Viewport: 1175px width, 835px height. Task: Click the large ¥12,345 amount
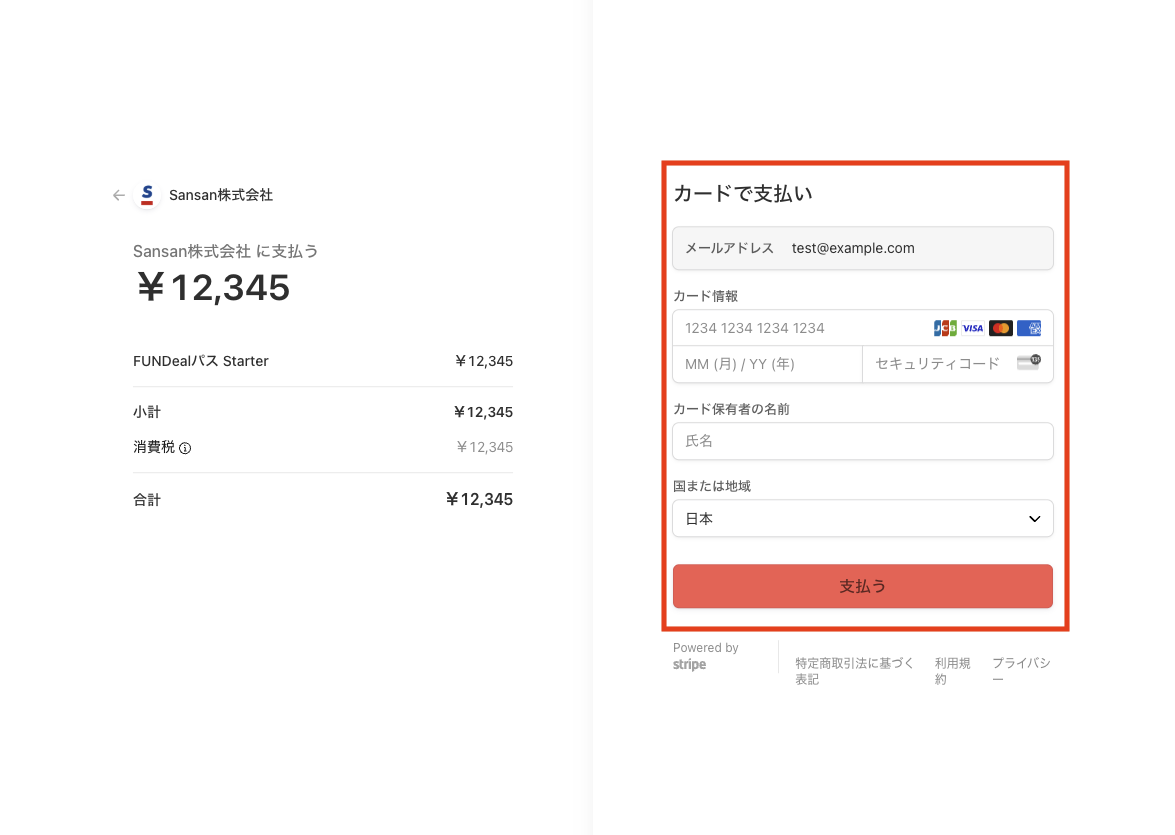tap(214, 287)
